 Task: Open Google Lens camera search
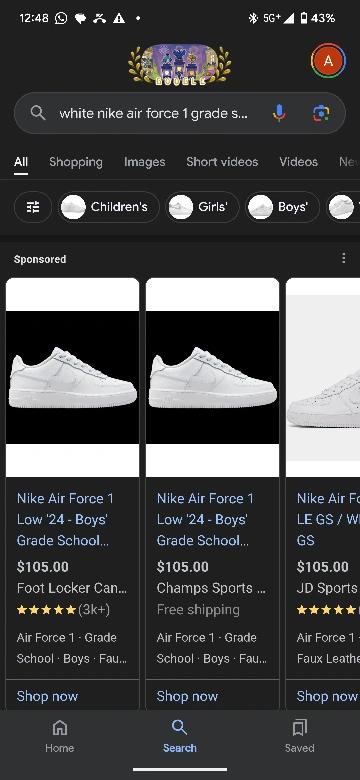pos(321,113)
